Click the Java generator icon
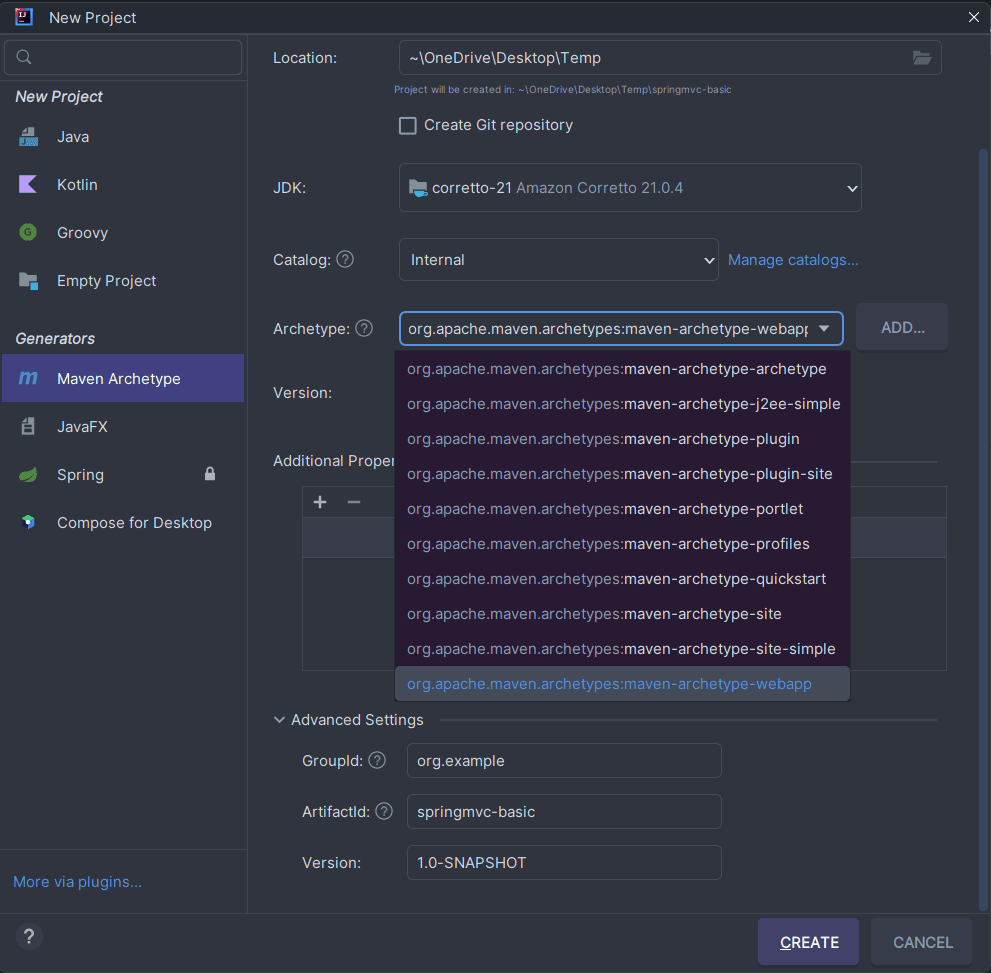The height and width of the screenshot is (973, 991). coord(28,136)
